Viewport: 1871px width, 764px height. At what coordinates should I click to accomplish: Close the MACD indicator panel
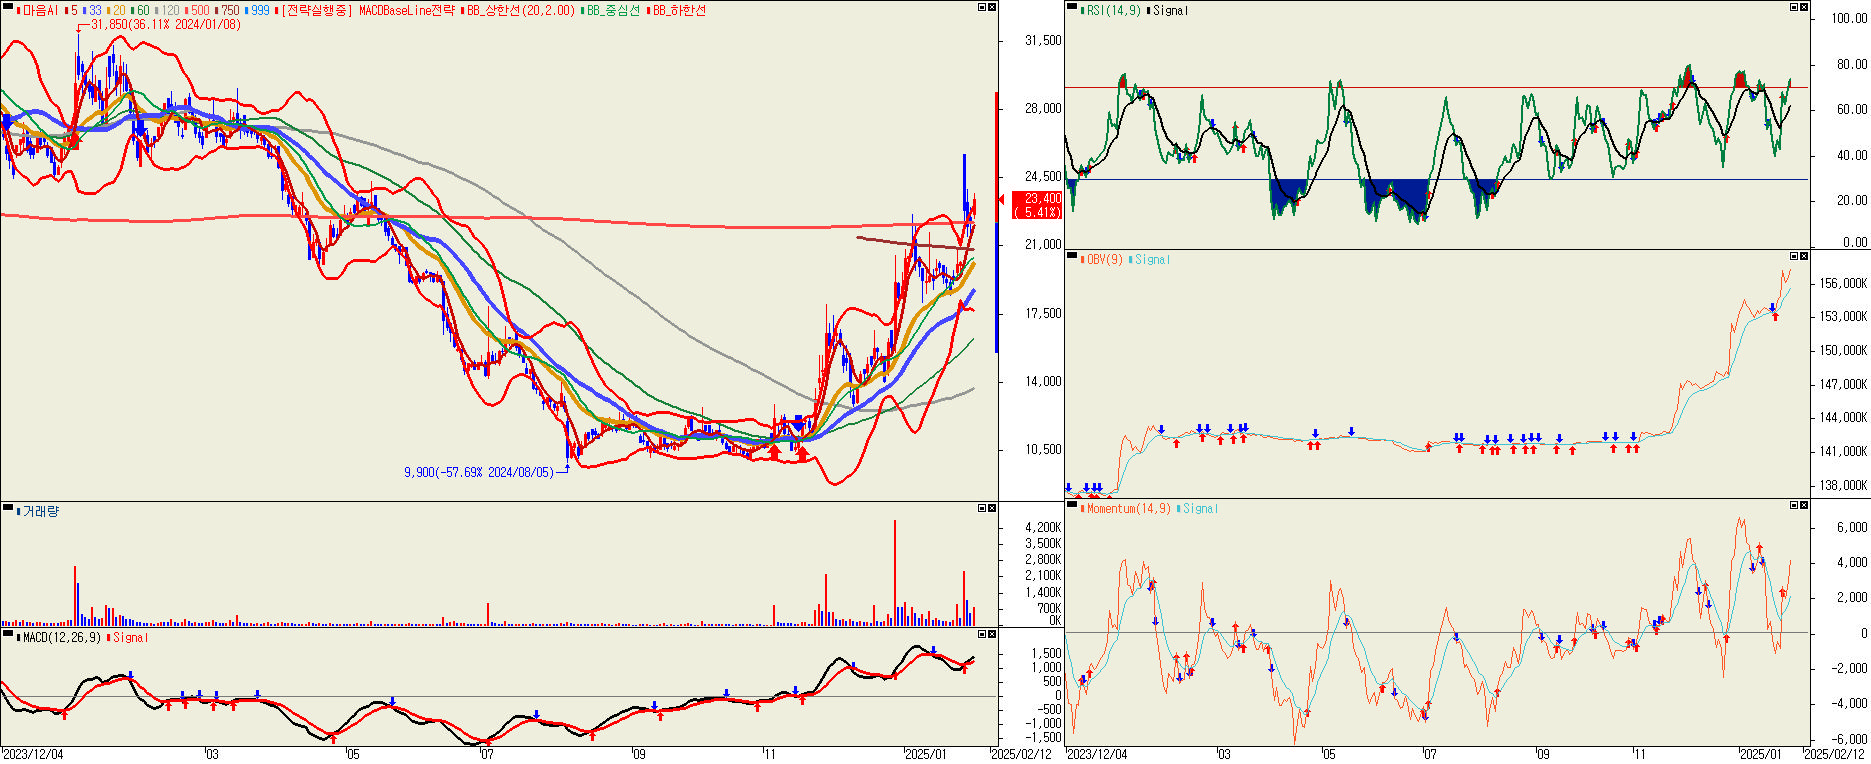pyautogui.click(x=992, y=635)
